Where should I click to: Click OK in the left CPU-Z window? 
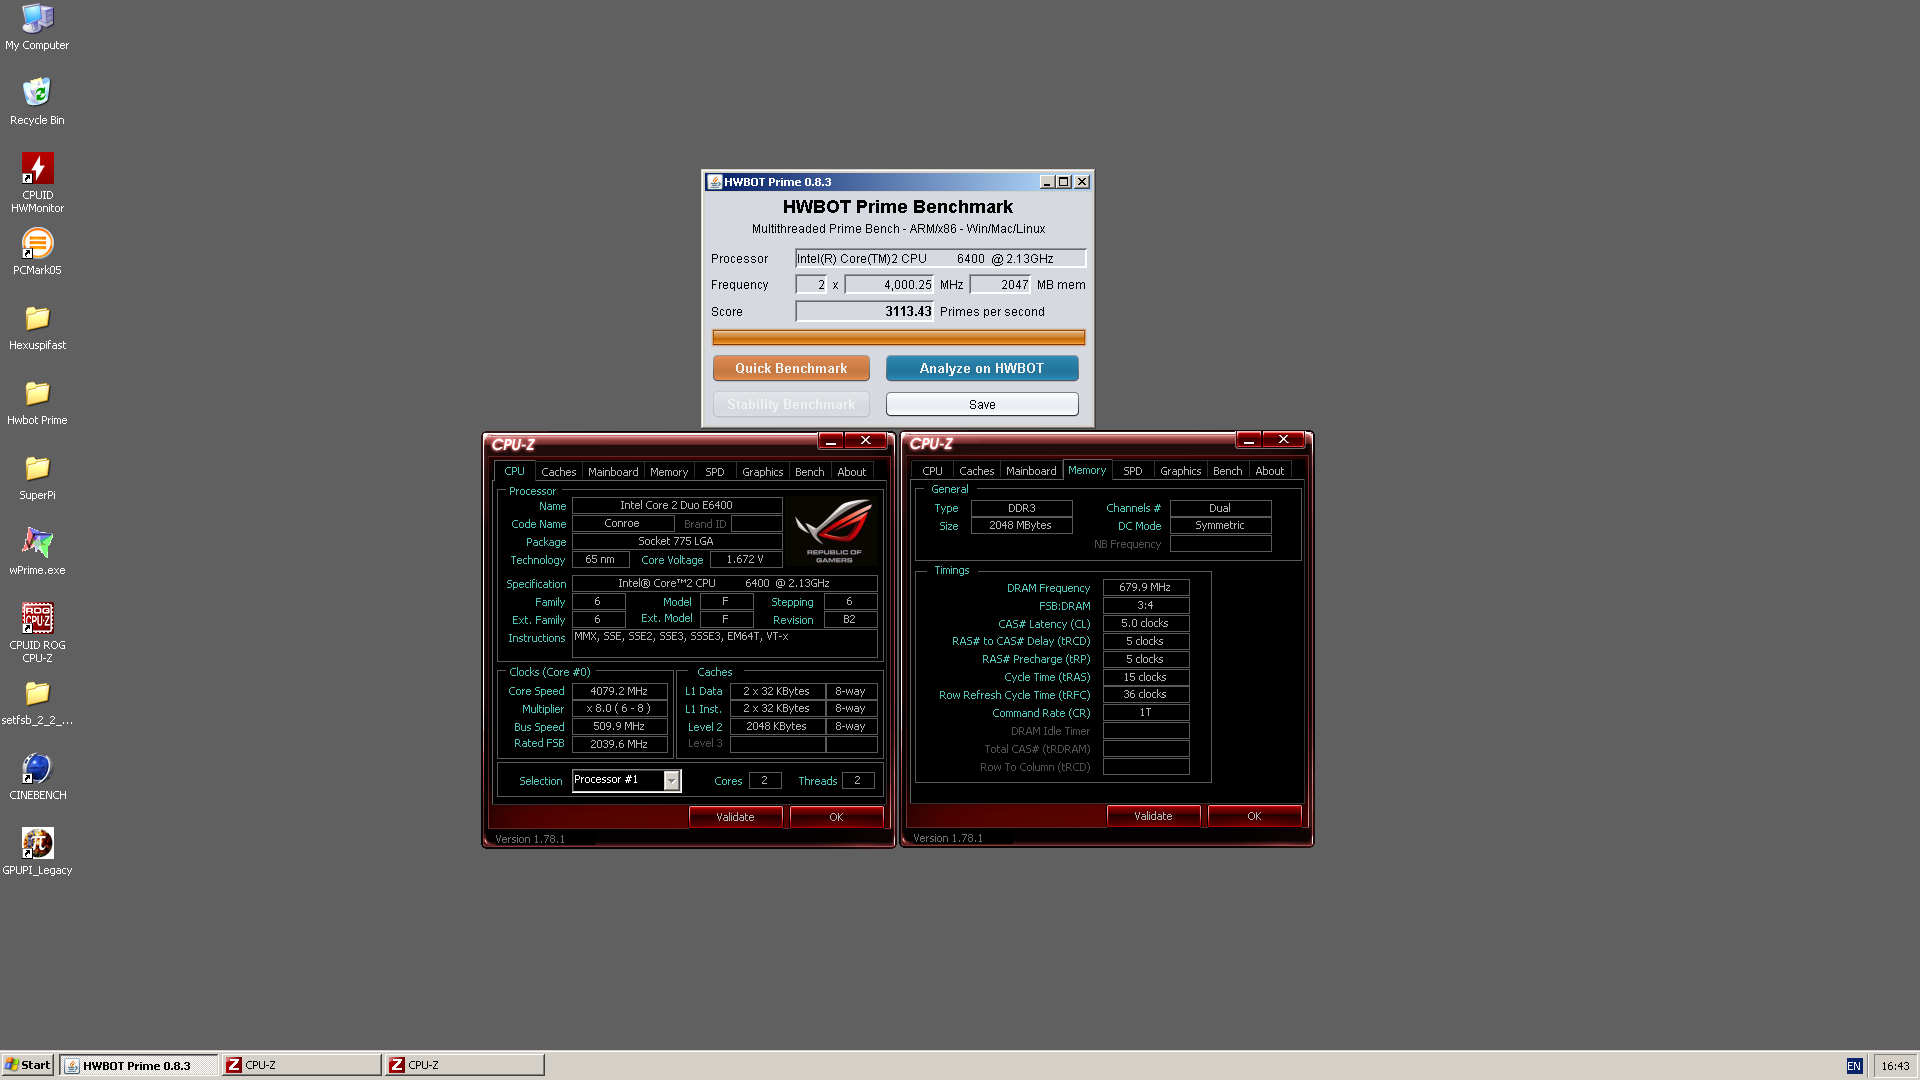tap(836, 817)
